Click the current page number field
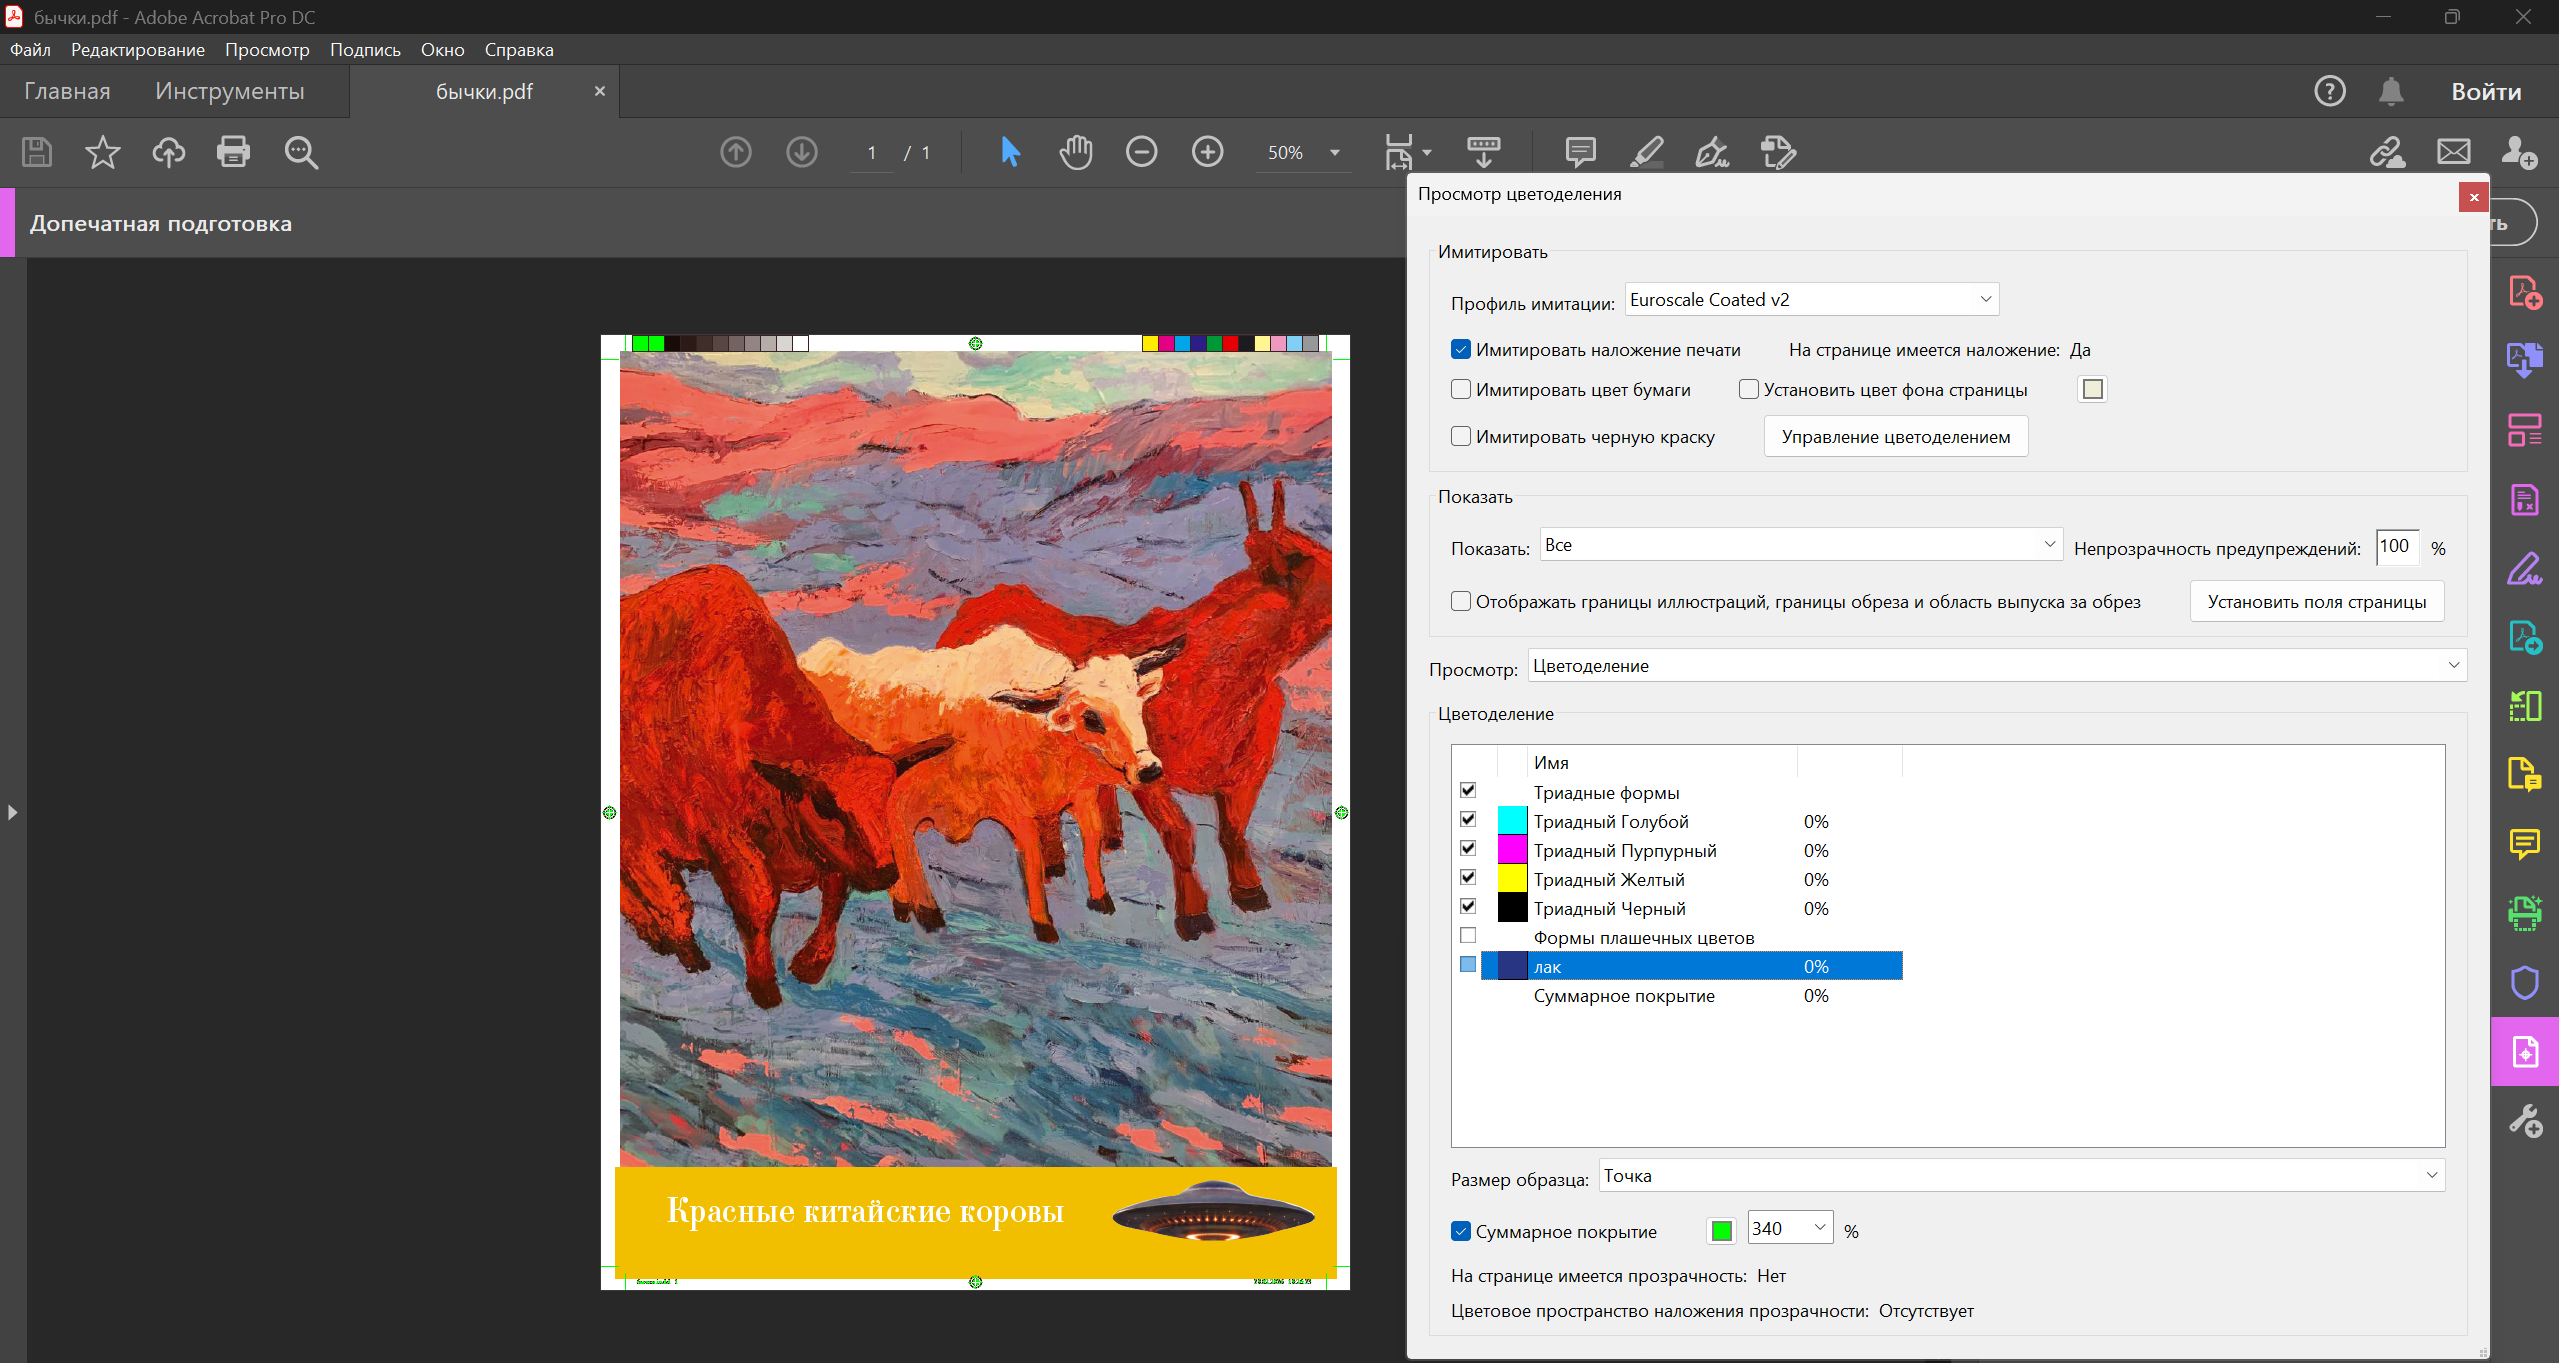The width and height of the screenshot is (2559, 1363). click(872, 152)
